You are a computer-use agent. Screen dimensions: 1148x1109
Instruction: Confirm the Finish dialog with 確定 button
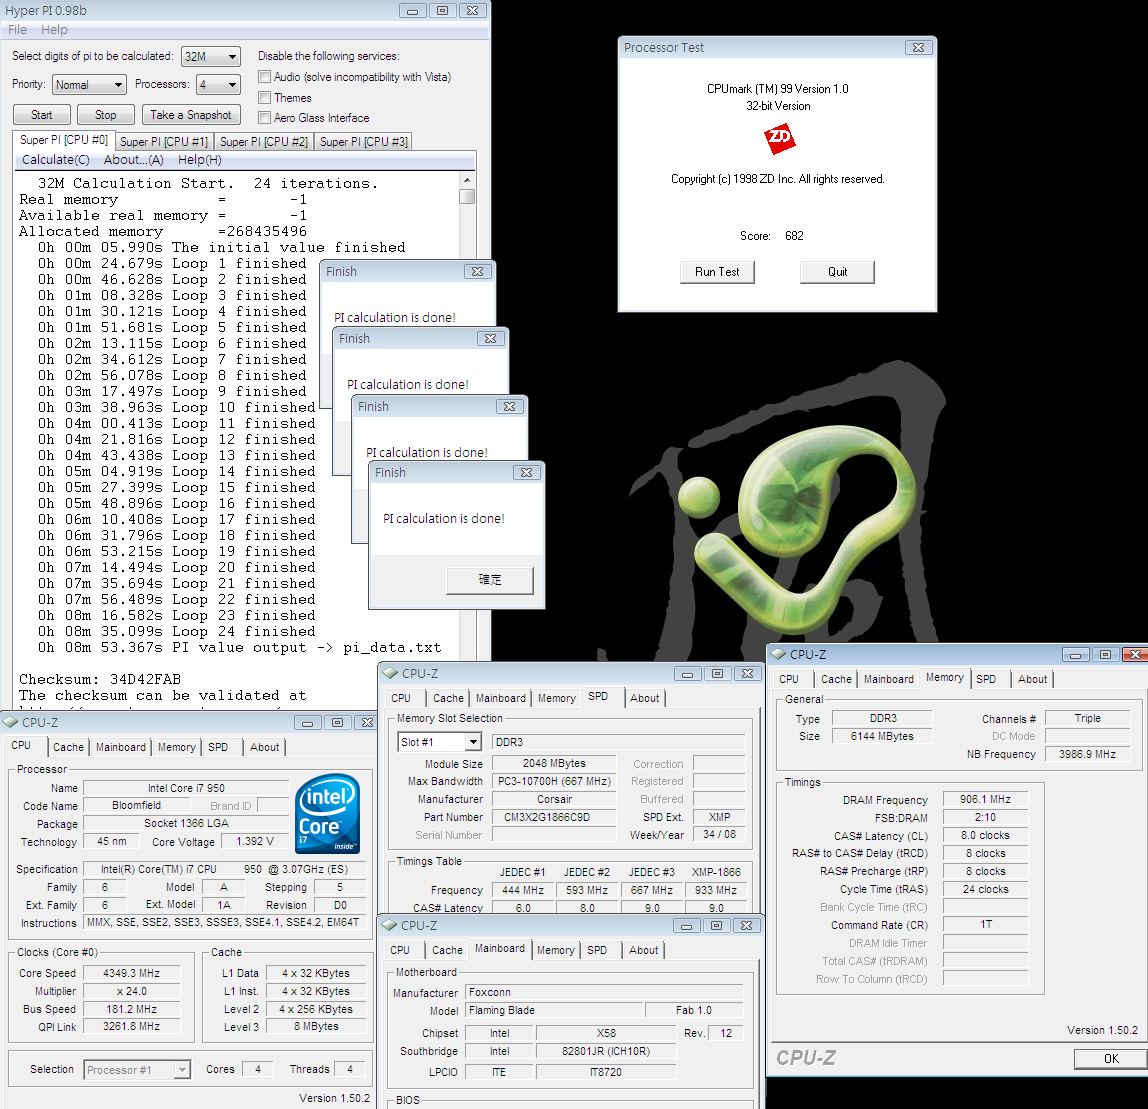(x=490, y=580)
